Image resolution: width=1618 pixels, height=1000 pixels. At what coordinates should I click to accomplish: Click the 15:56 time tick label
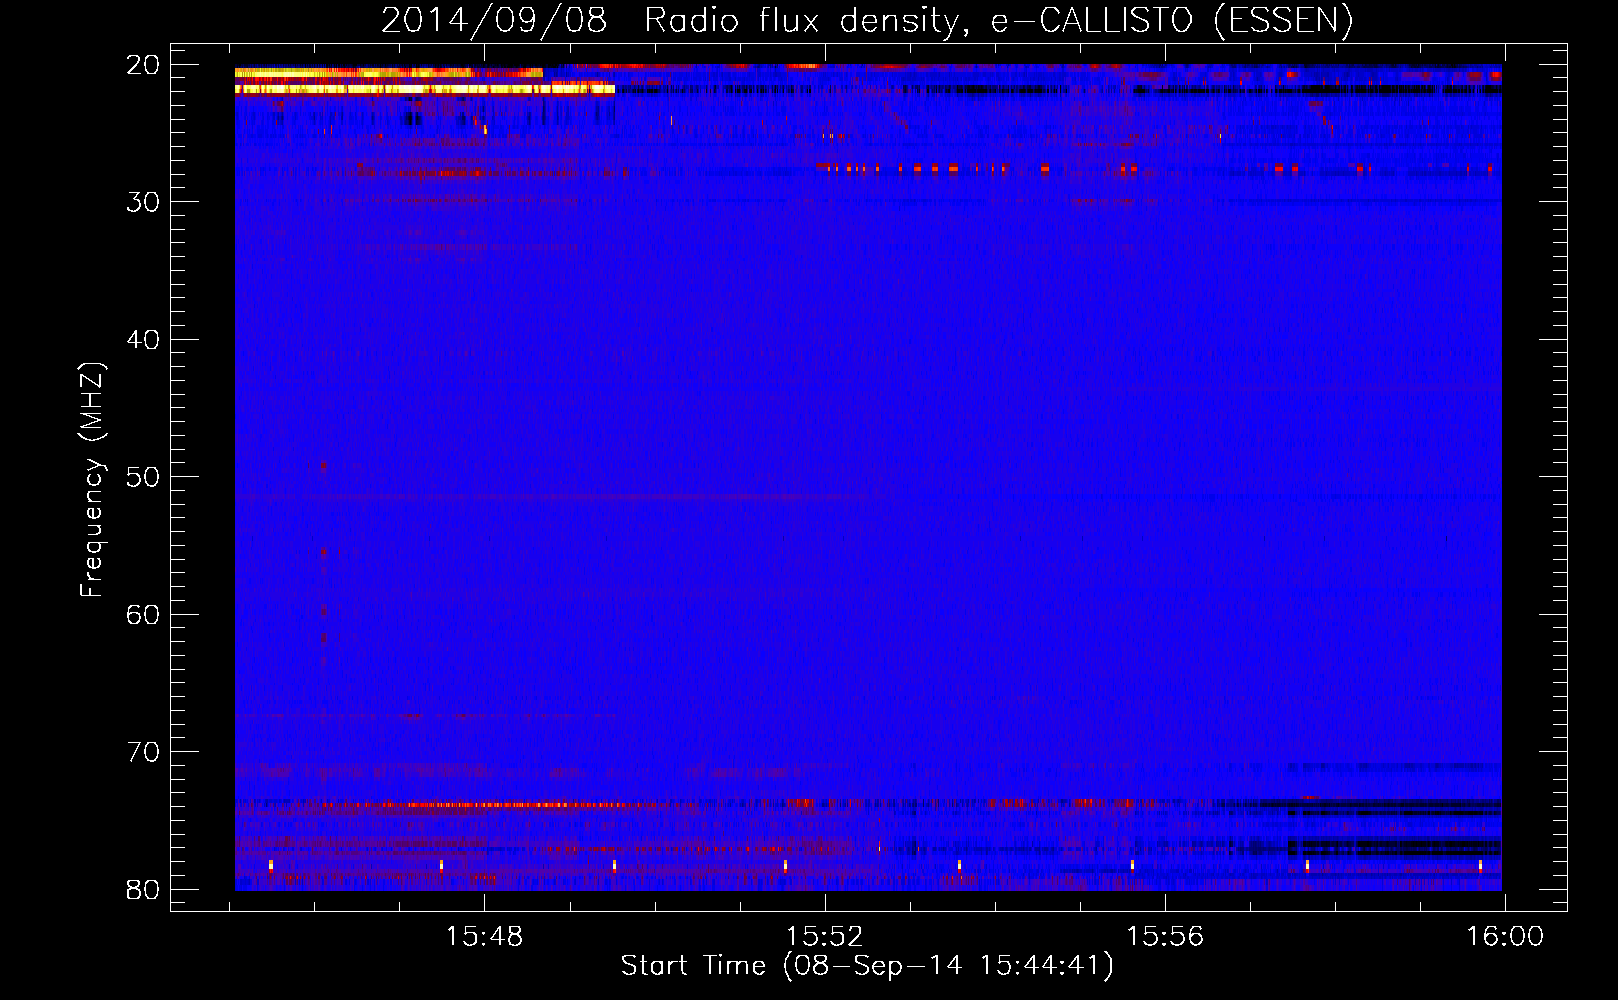pyautogui.click(x=1165, y=937)
